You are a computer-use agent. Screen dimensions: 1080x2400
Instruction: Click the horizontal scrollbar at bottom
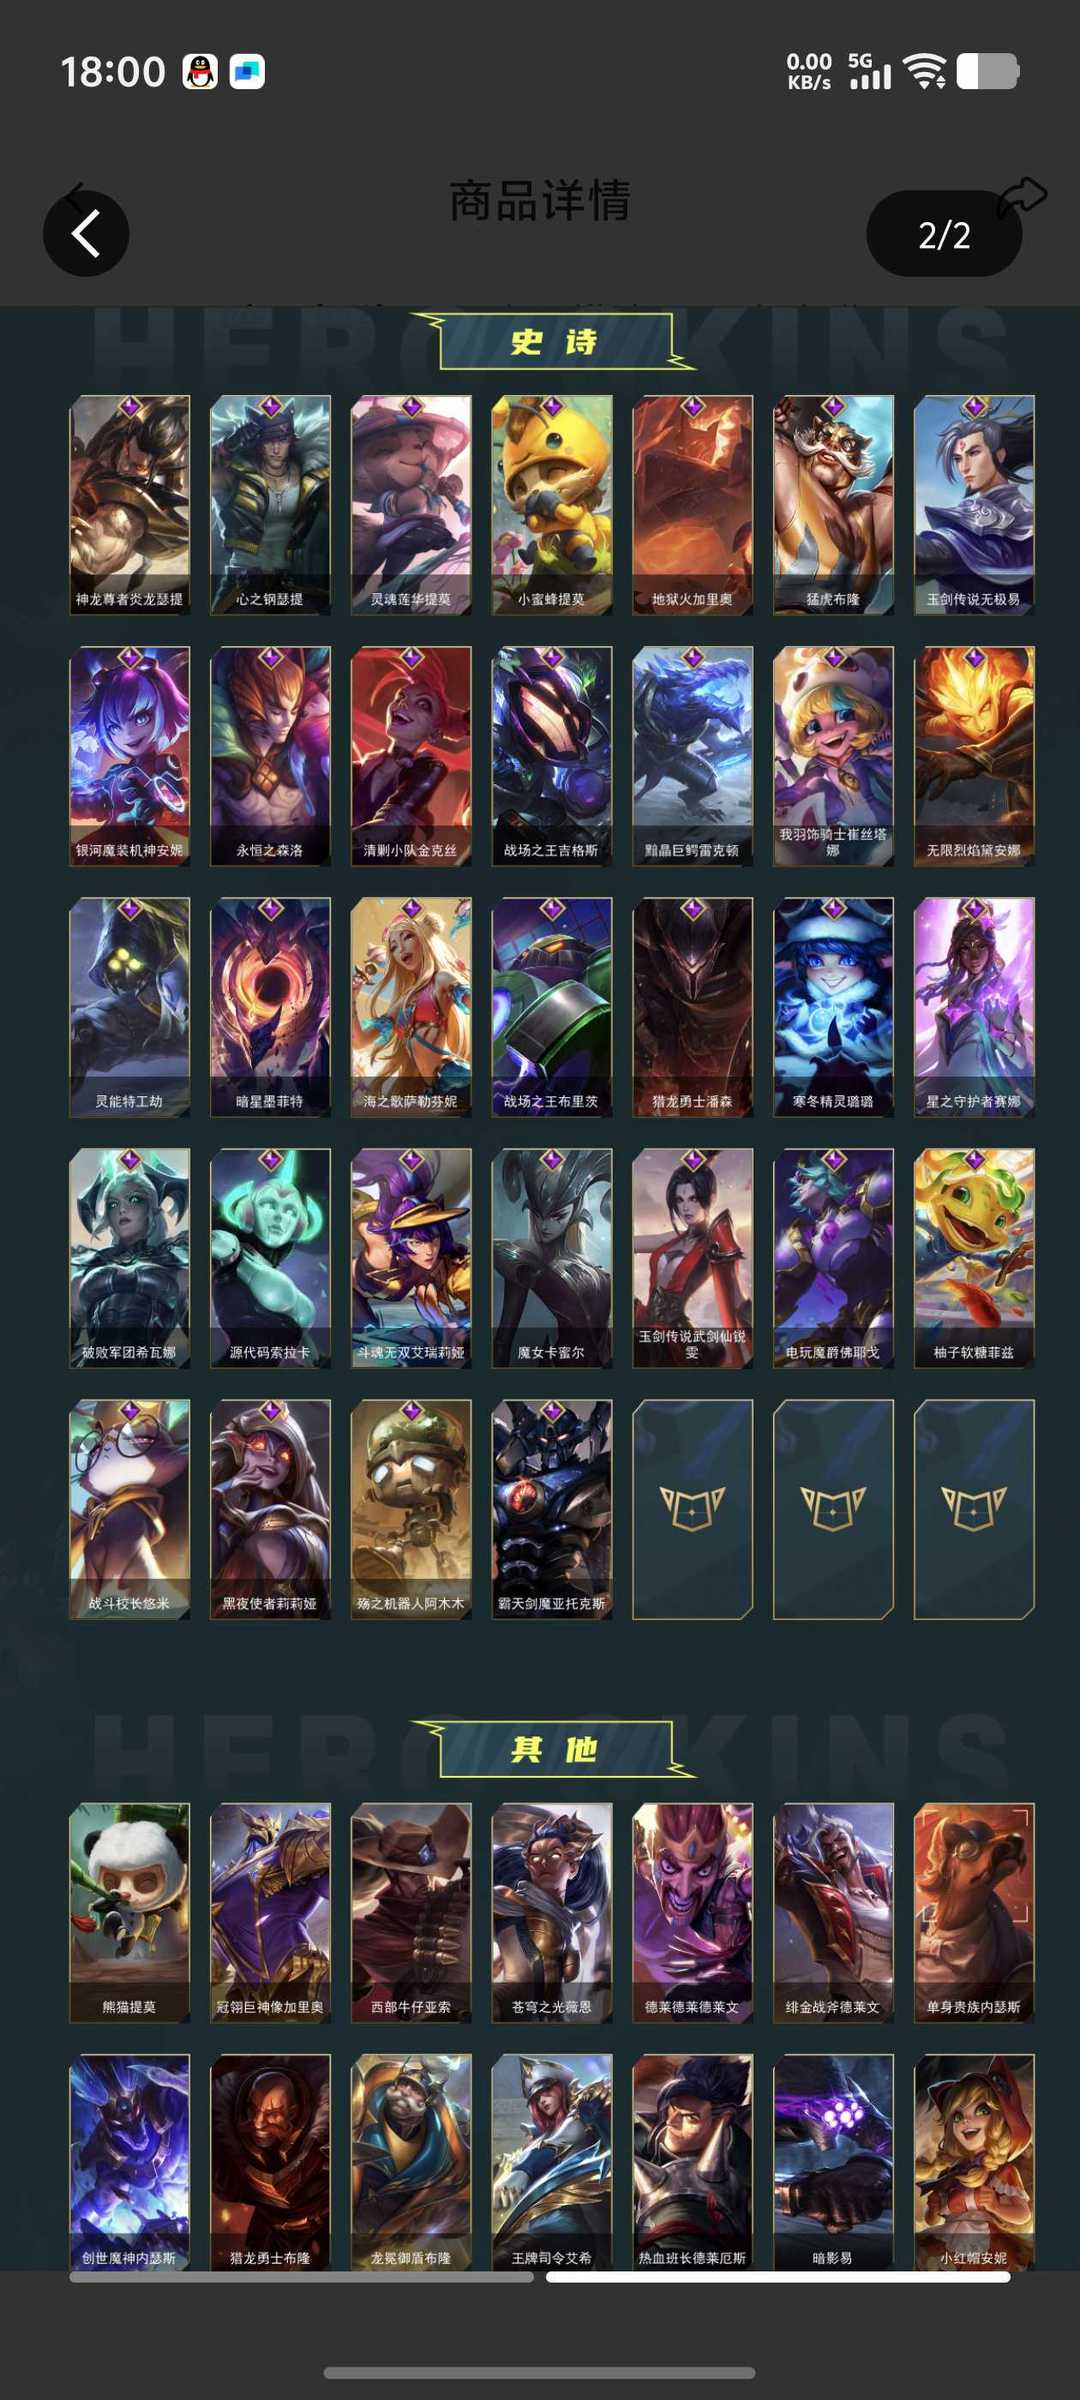540,2277
